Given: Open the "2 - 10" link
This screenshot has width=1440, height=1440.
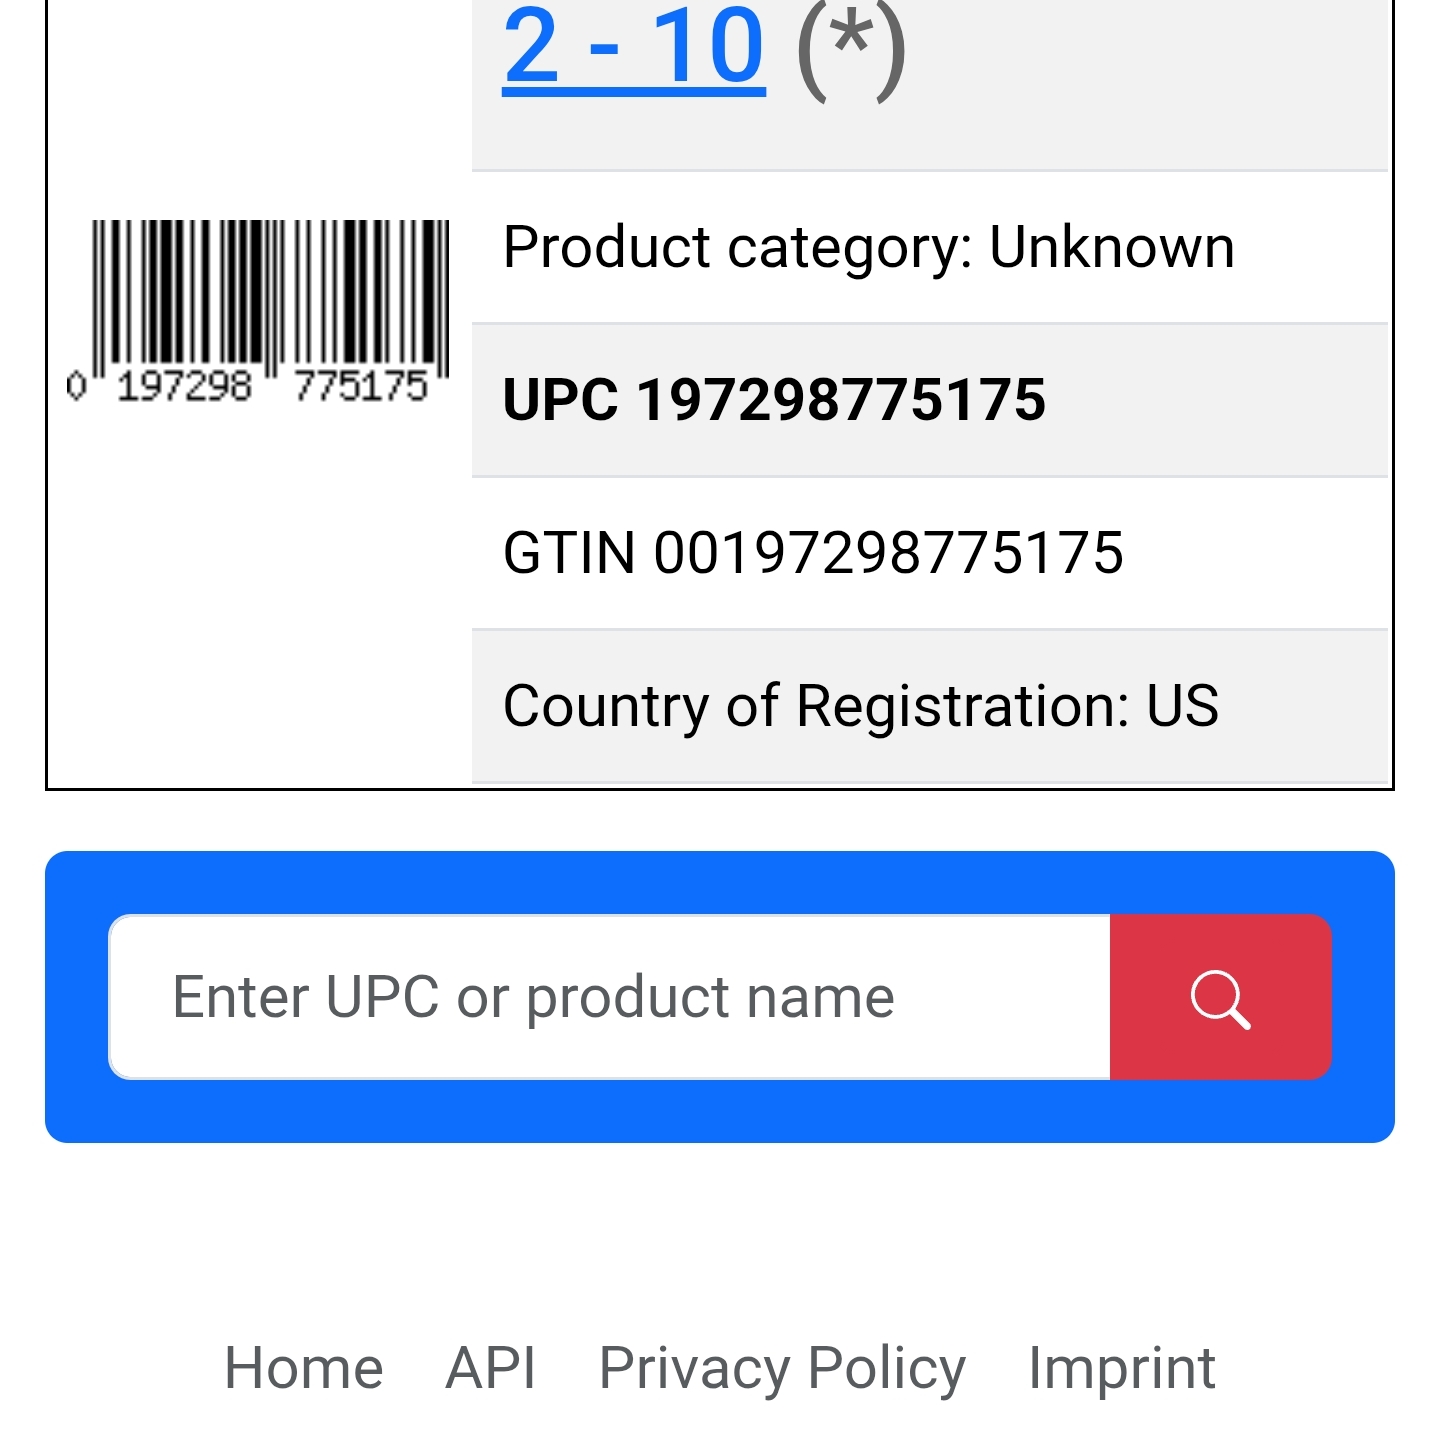Looking at the screenshot, I should click(634, 47).
